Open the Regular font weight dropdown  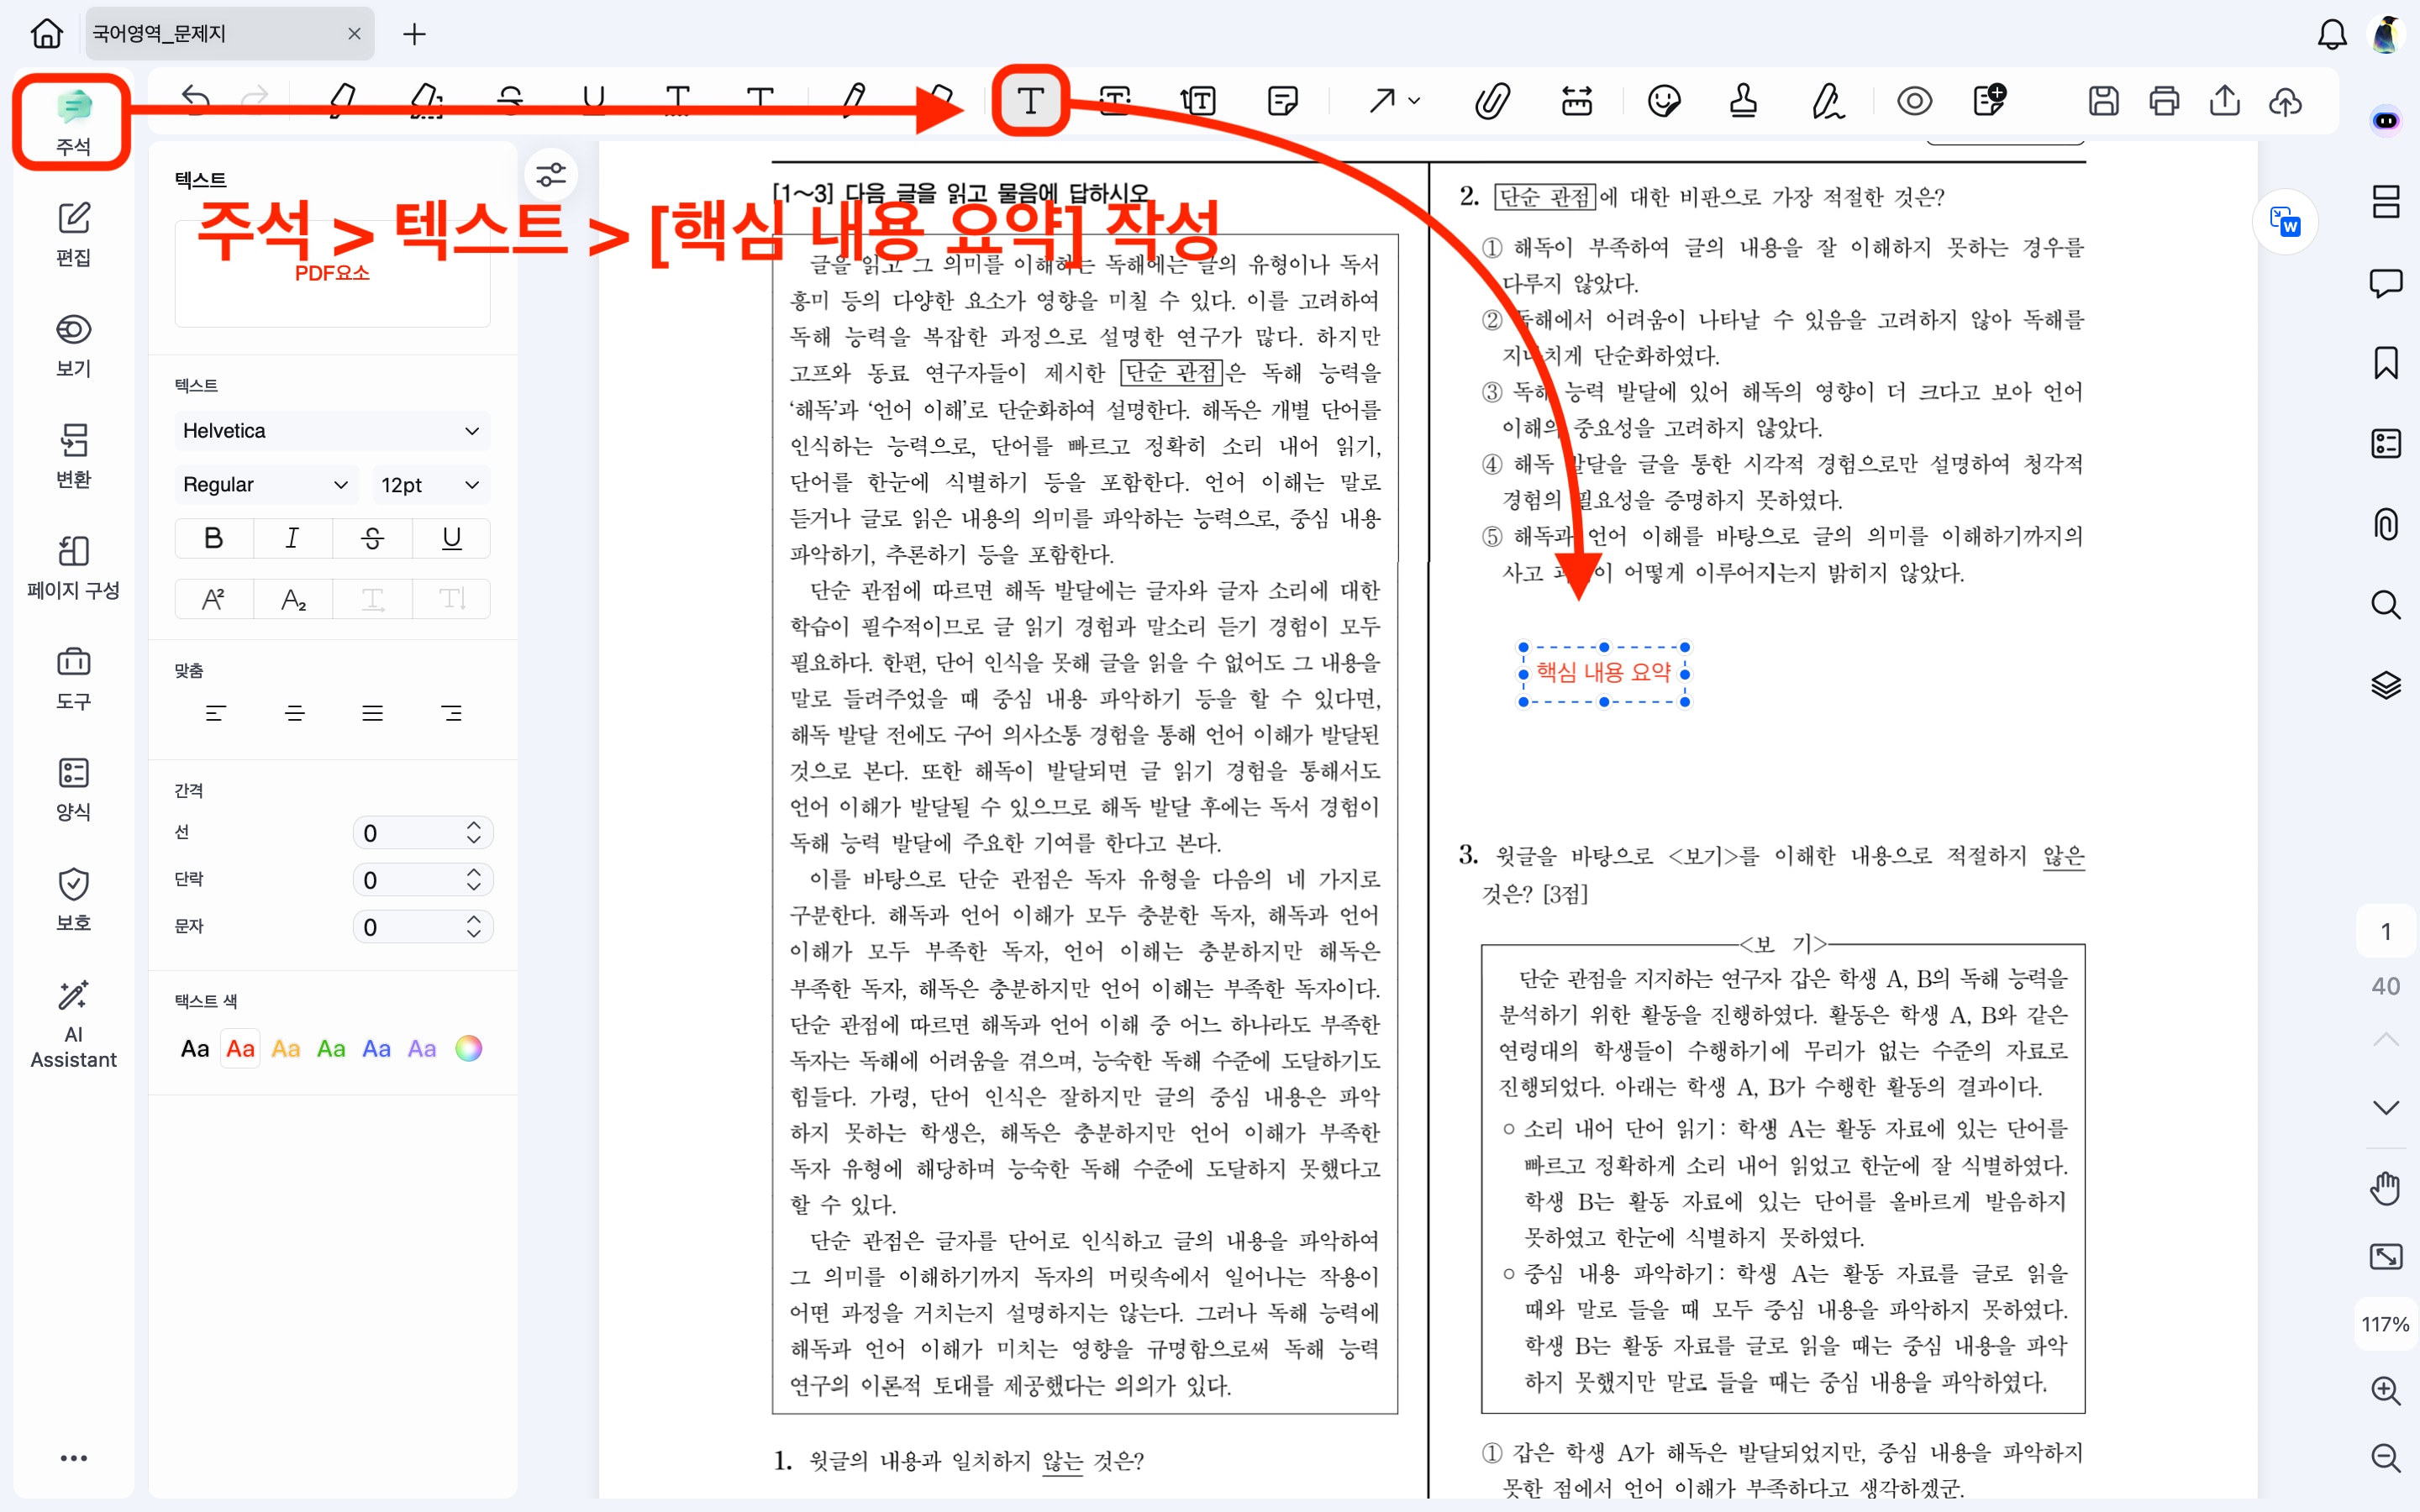coord(265,485)
